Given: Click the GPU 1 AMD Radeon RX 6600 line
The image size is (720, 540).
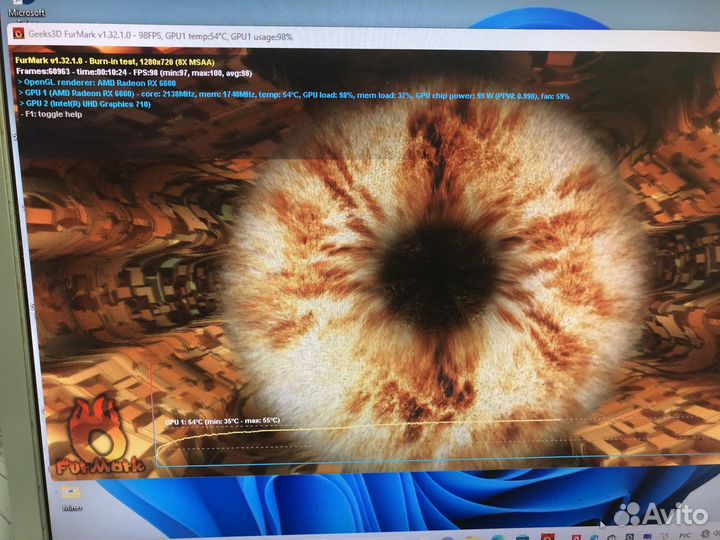Looking at the screenshot, I should tap(290, 93).
